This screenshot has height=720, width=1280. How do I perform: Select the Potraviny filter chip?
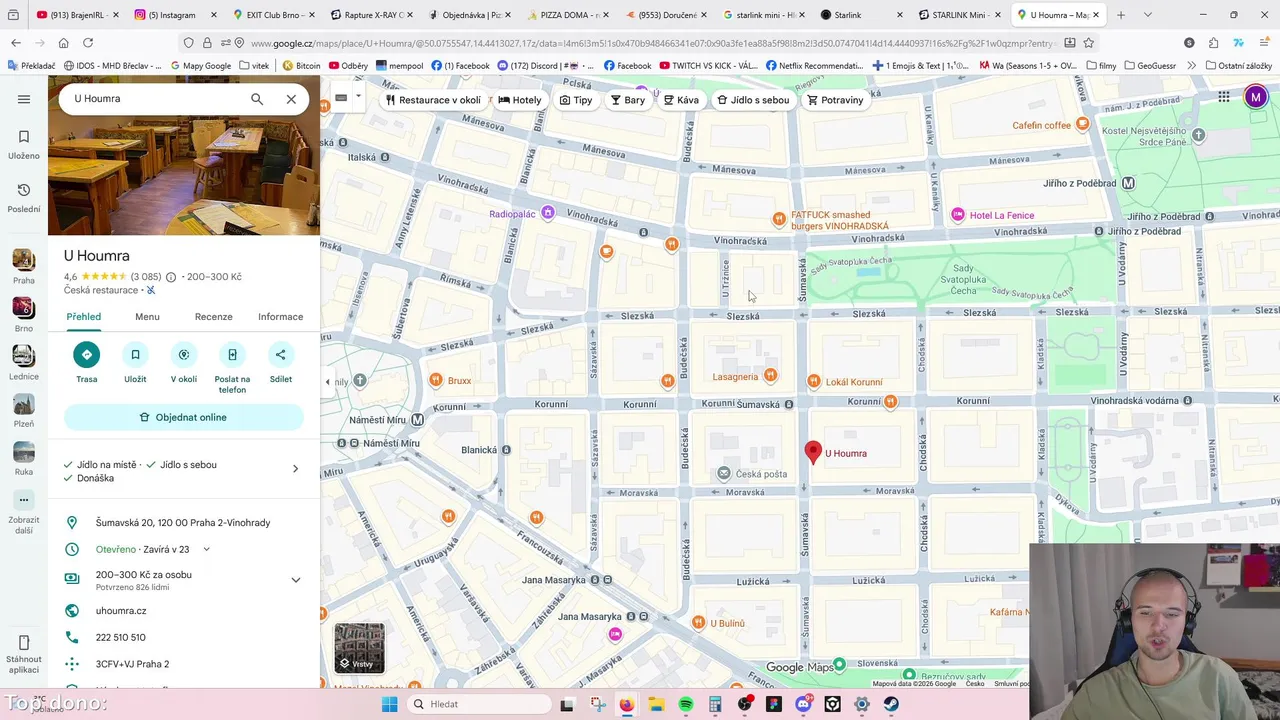[x=835, y=100]
